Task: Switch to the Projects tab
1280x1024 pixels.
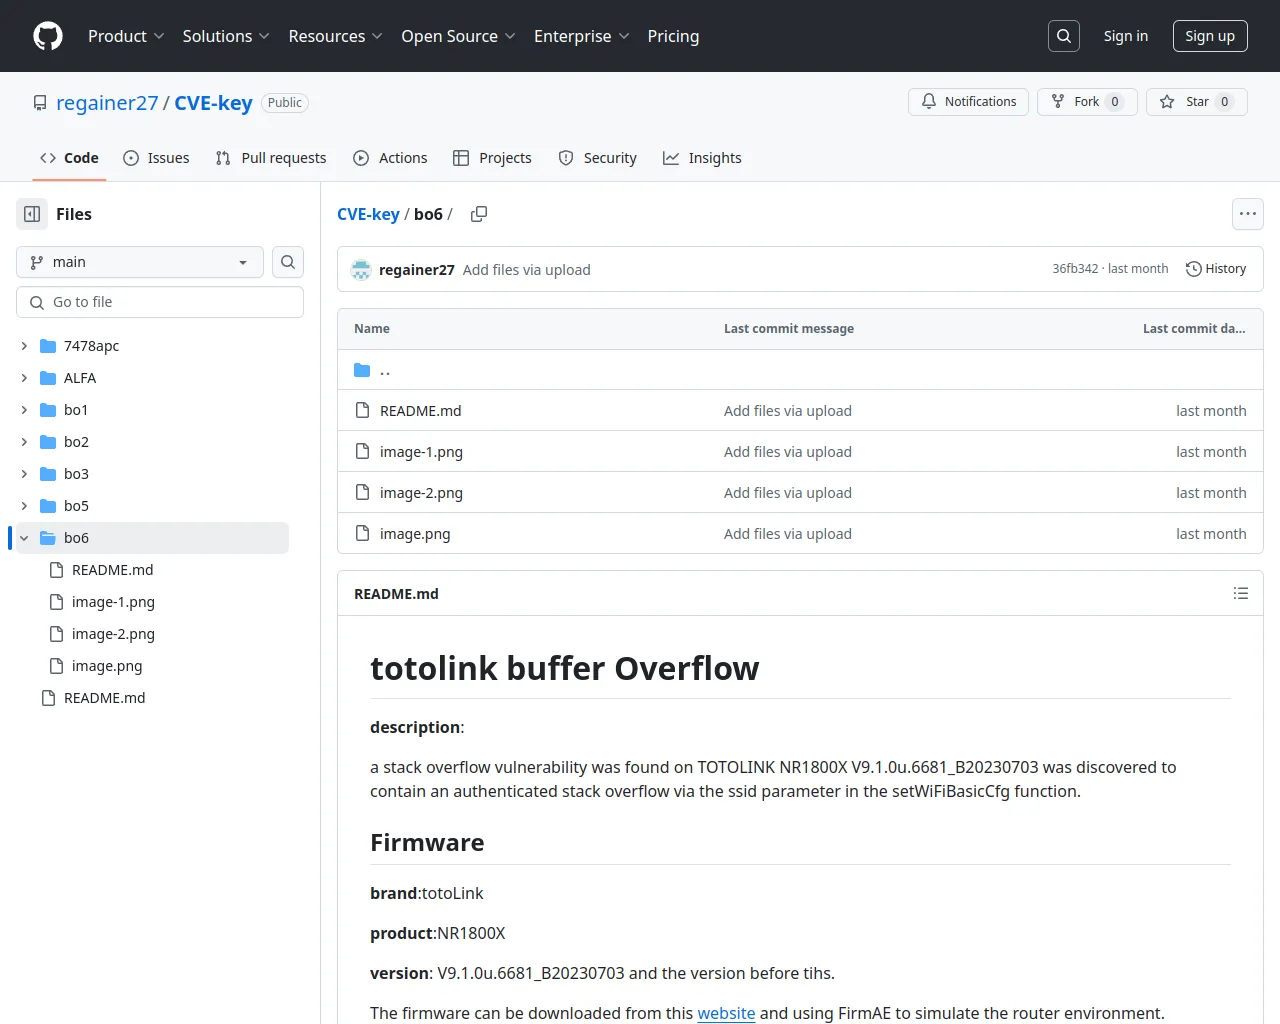Action: coord(492,158)
